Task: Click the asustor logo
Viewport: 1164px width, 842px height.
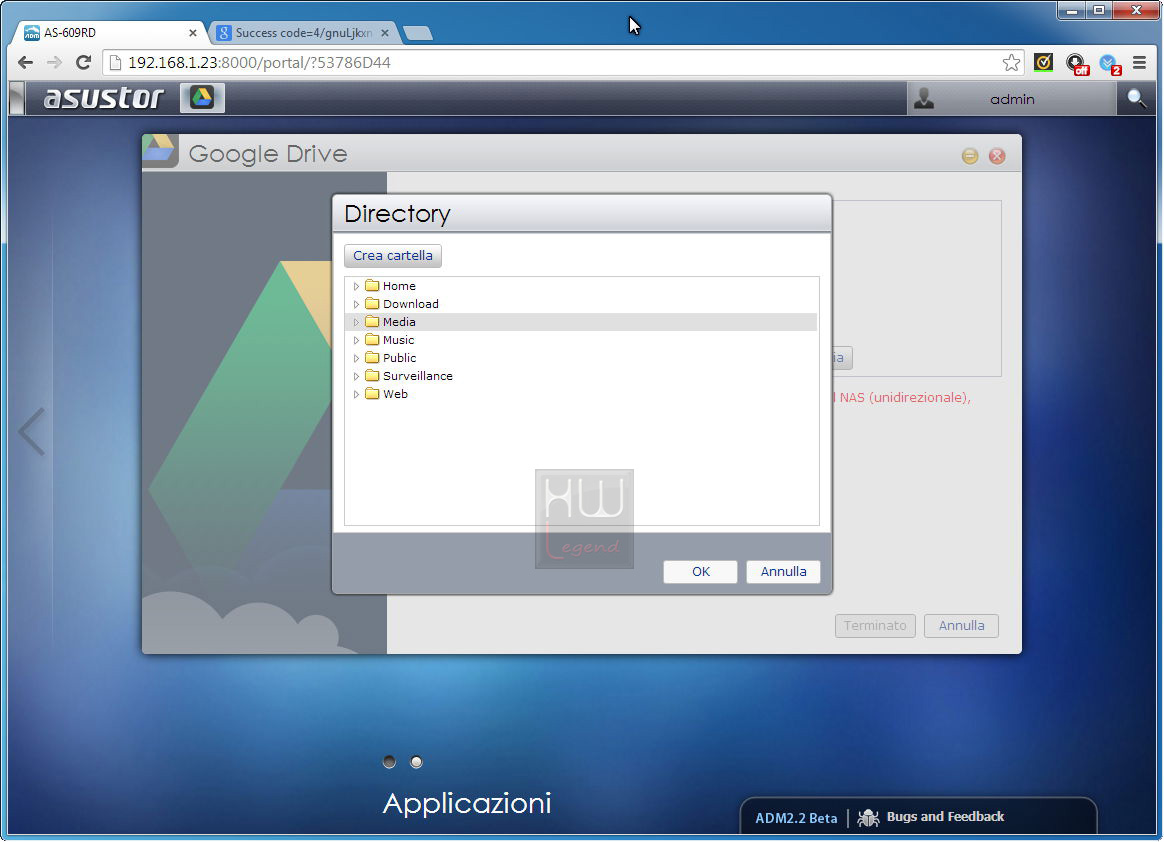Action: (103, 98)
